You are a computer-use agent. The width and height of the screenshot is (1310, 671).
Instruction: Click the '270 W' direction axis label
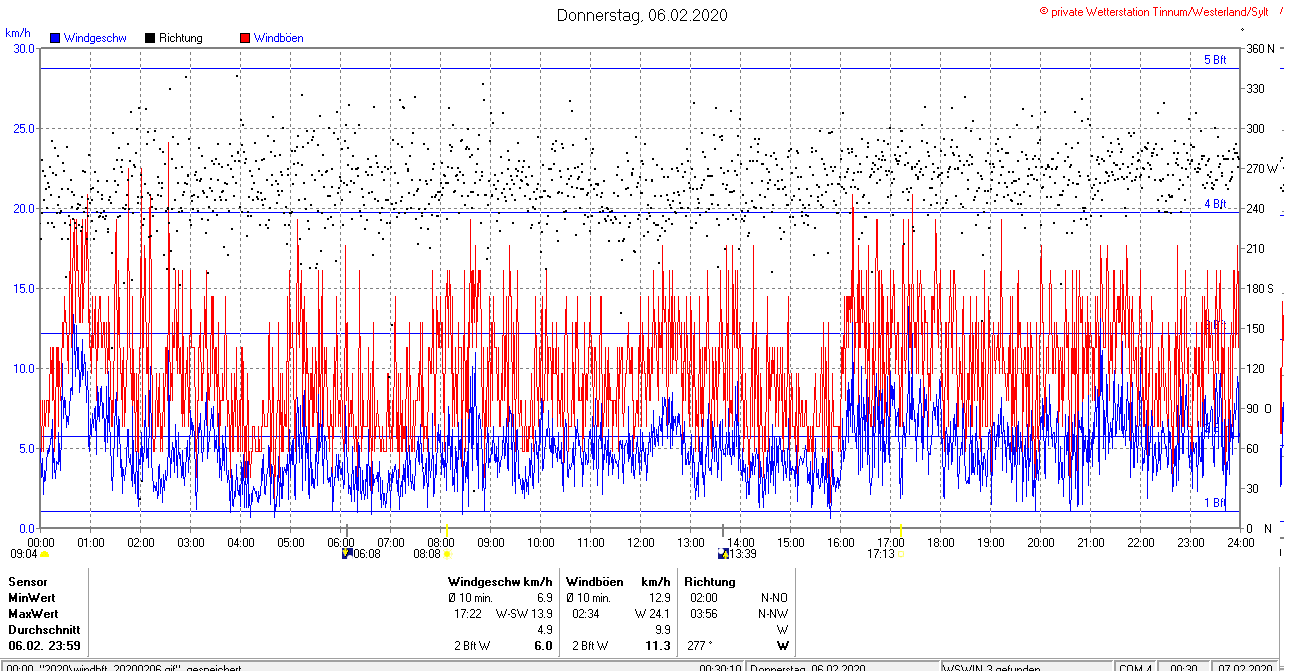pyautogui.click(x=1261, y=169)
